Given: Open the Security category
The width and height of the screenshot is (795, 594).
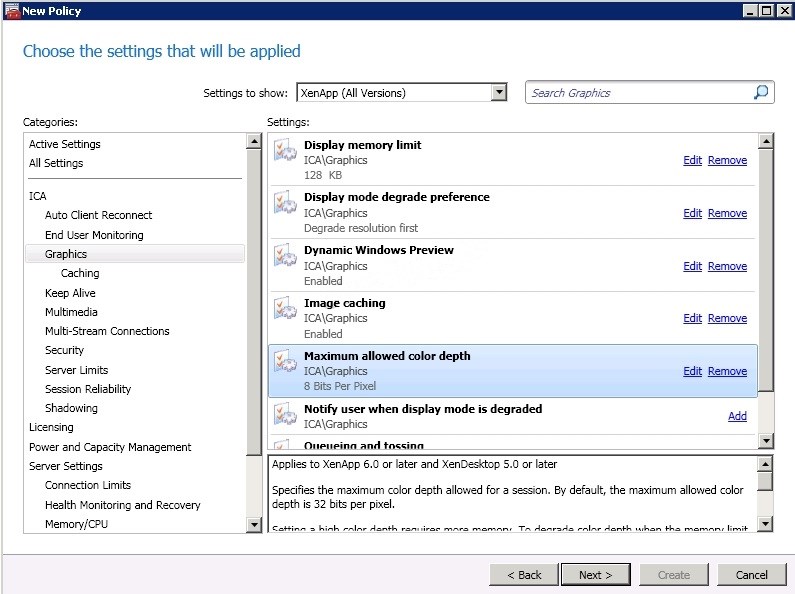Looking at the screenshot, I should tap(64, 350).
